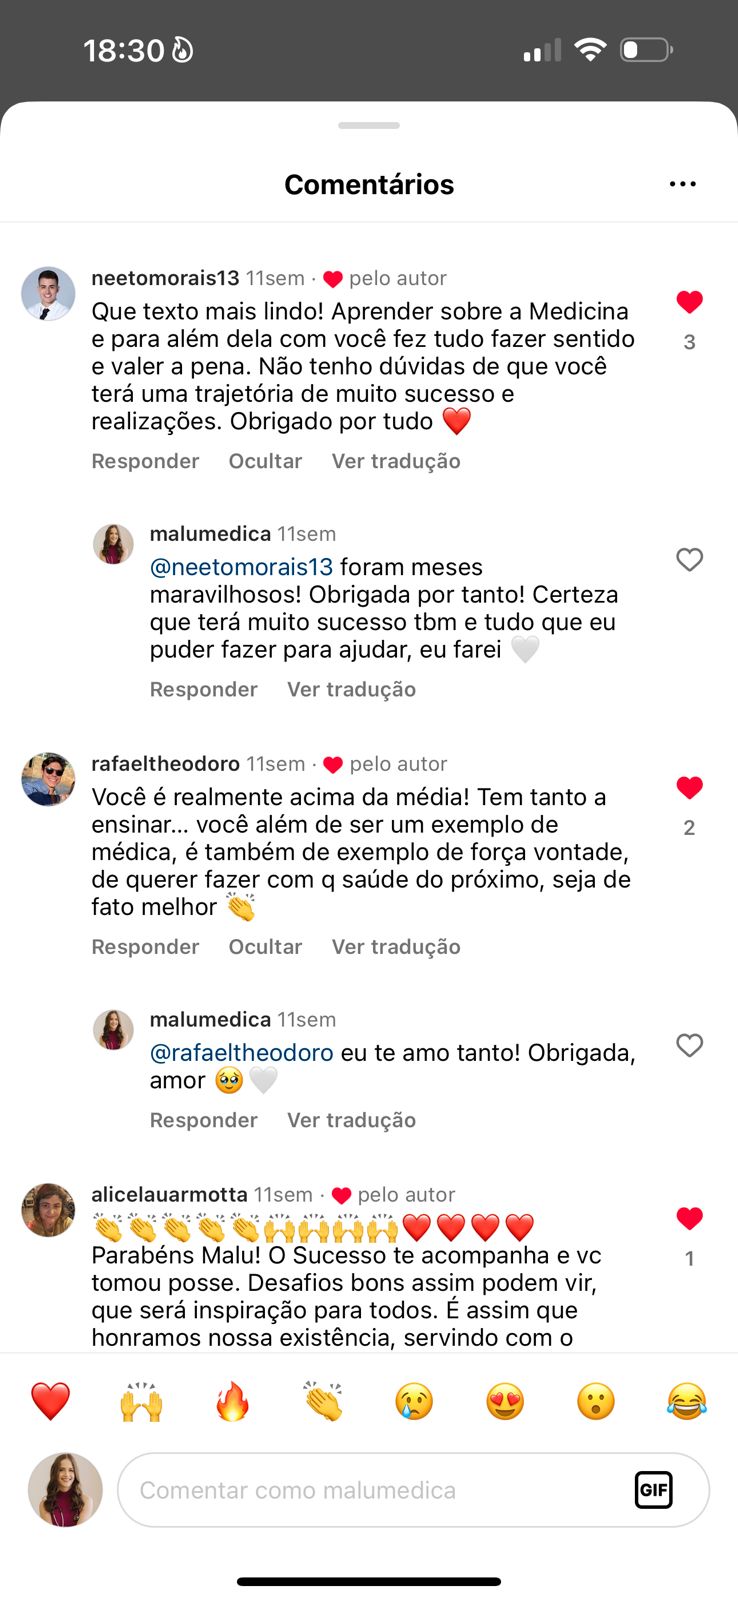Reply to neetomorais13's comment

(x=145, y=461)
